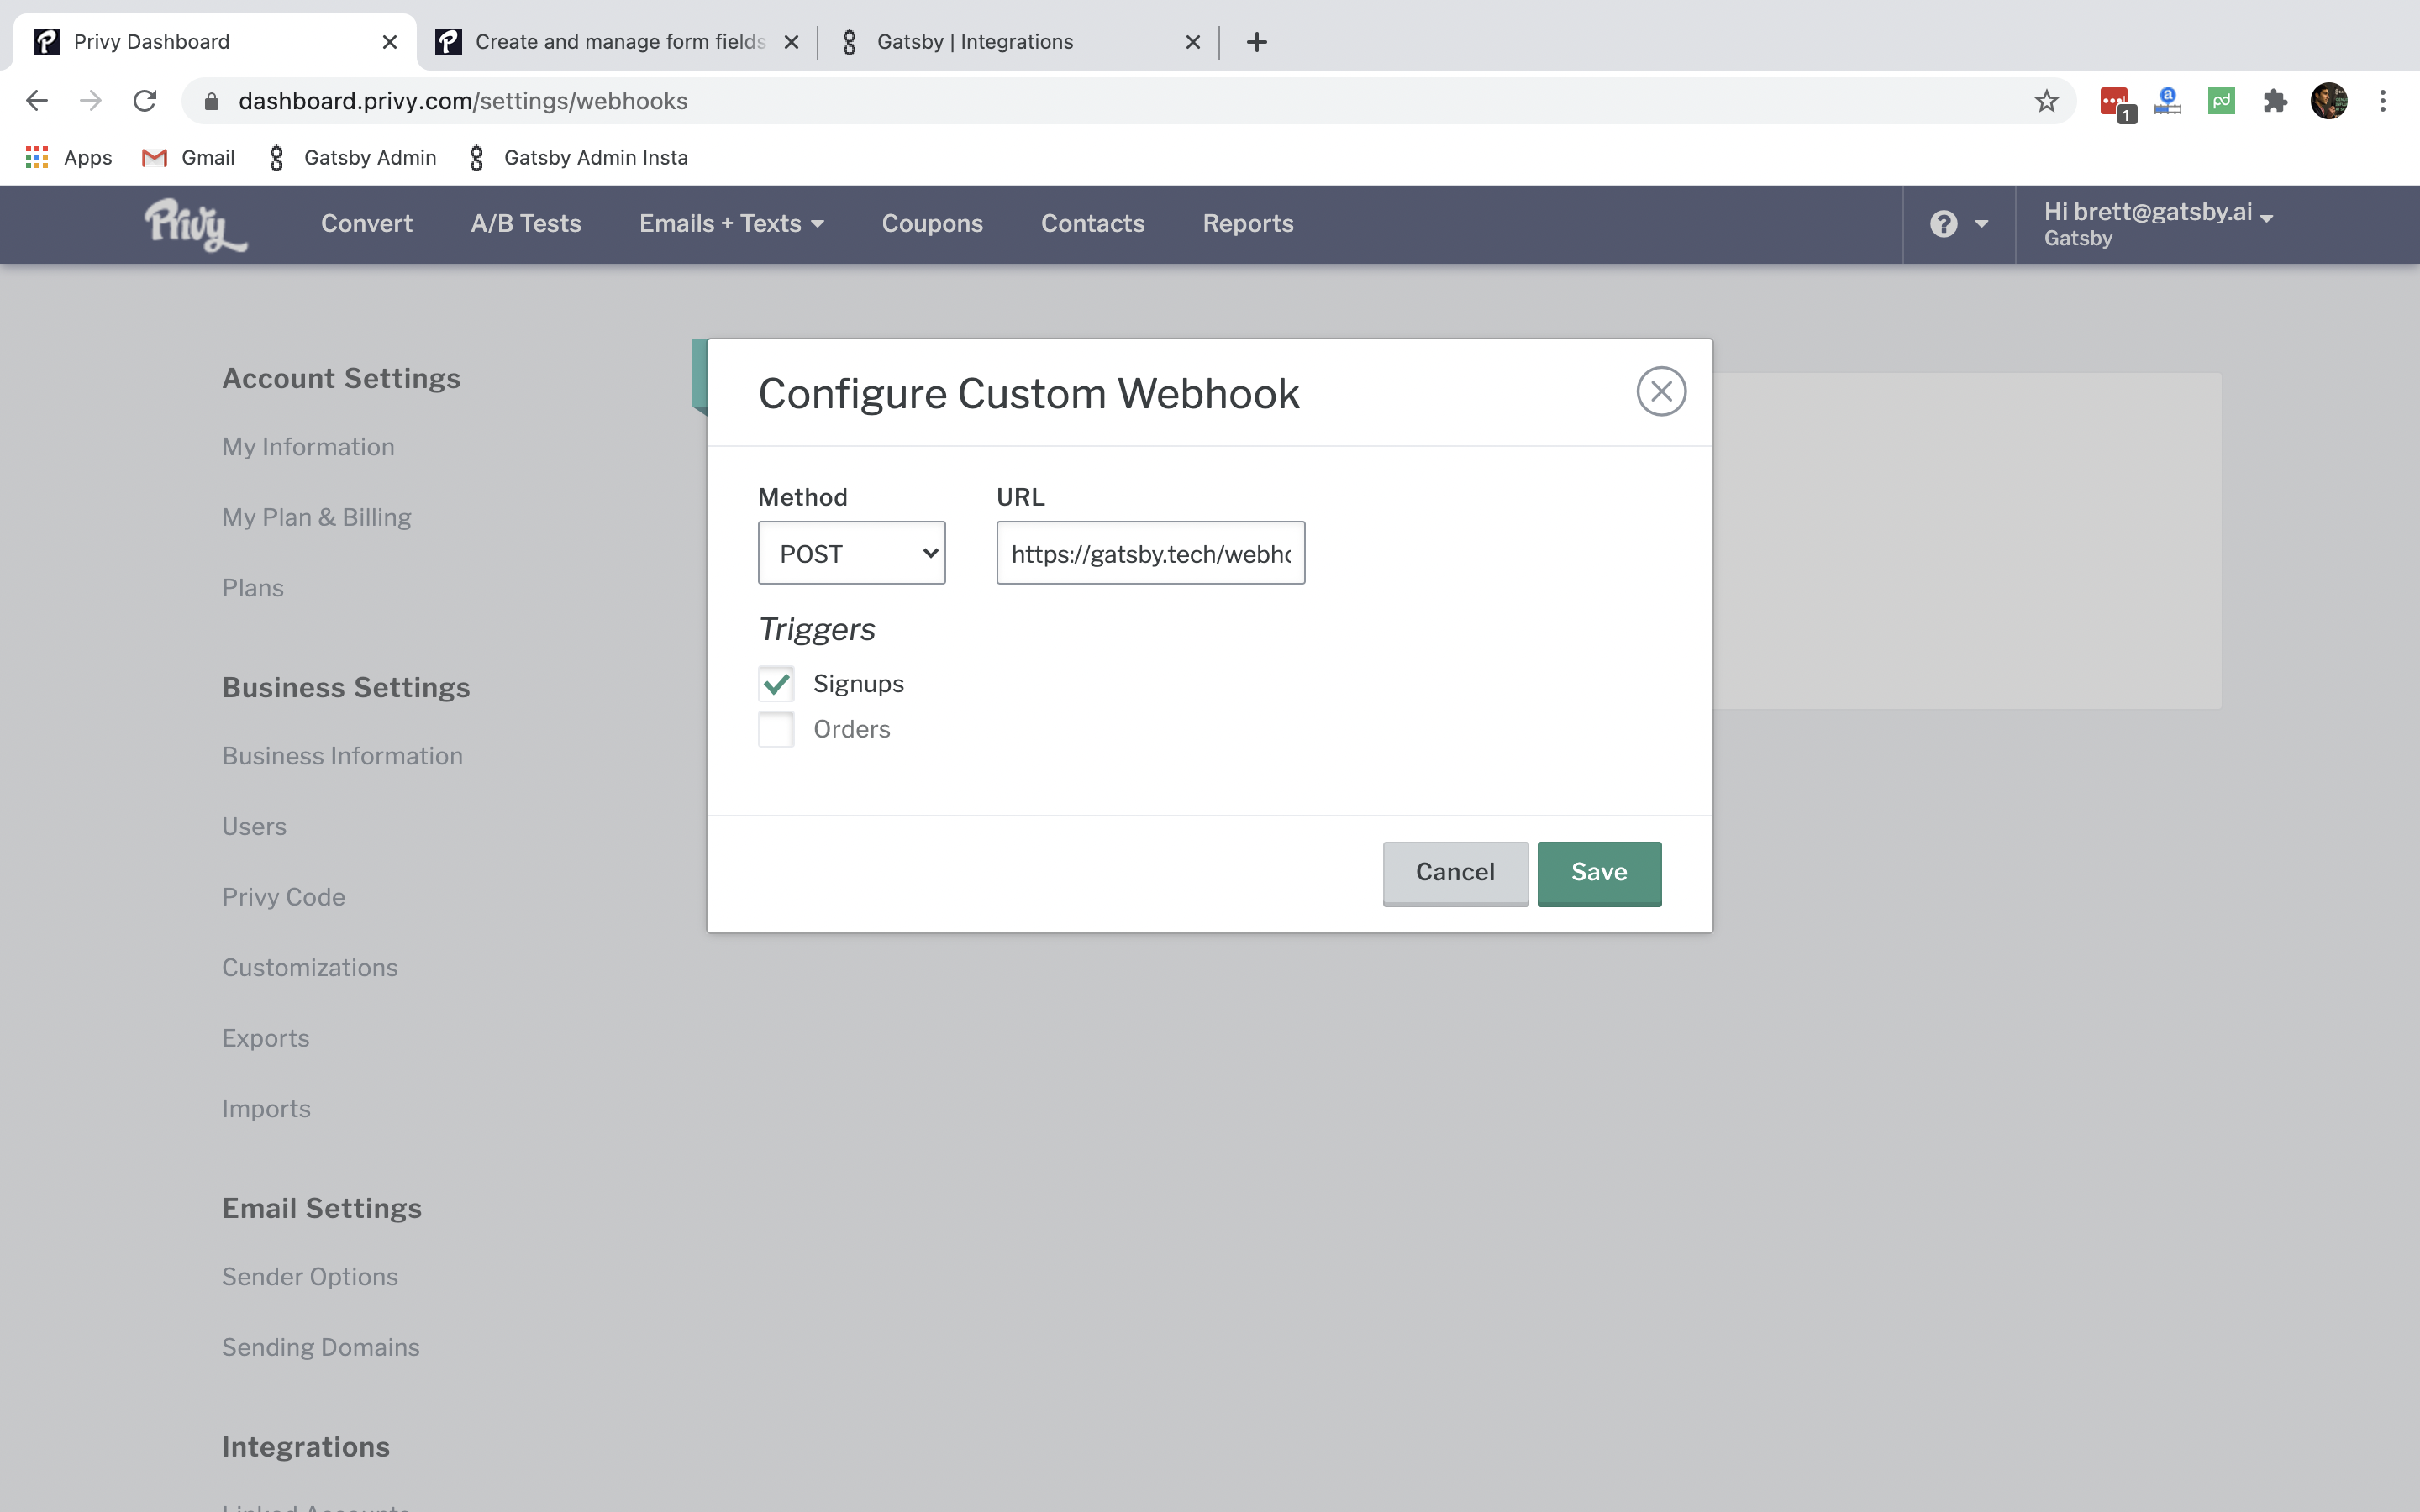Viewport: 2420px width, 1512px height.
Task: Click the Privy logo in navbar
Action: click(x=195, y=224)
